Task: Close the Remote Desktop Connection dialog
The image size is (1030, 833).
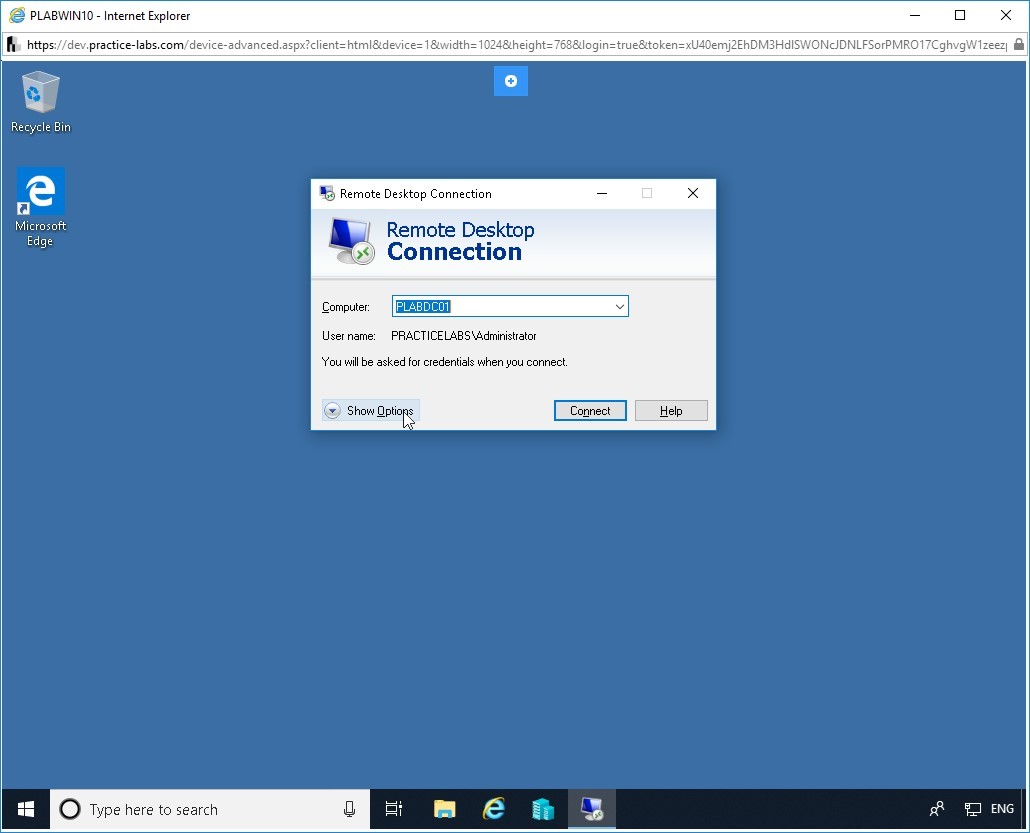Action: click(x=692, y=193)
